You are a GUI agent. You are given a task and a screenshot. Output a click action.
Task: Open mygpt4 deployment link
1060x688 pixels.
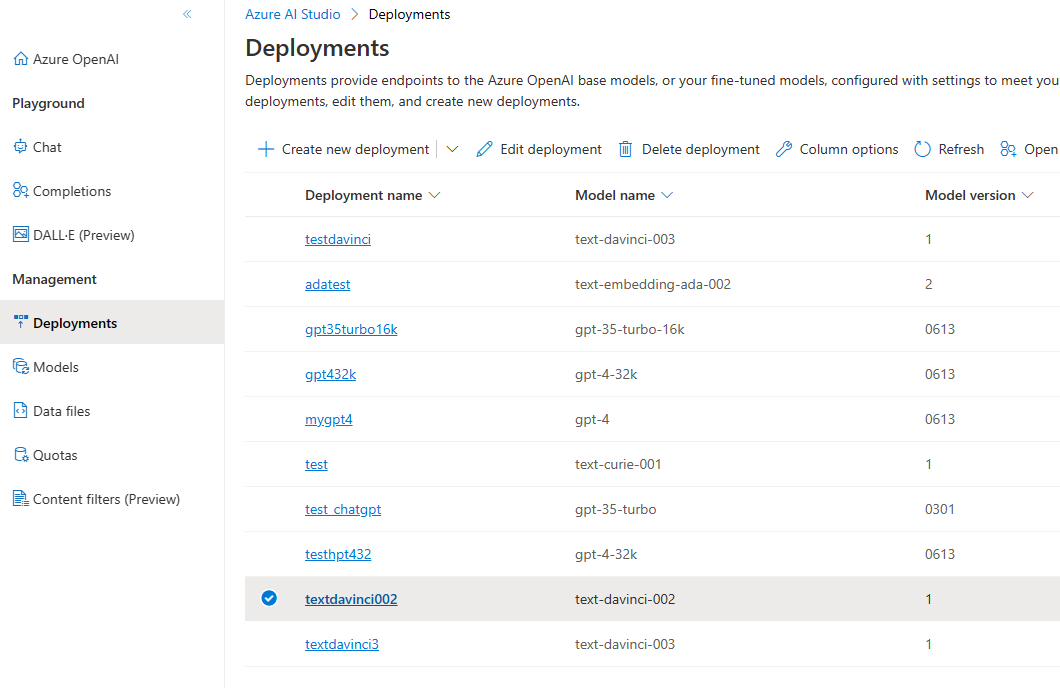tap(329, 419)
